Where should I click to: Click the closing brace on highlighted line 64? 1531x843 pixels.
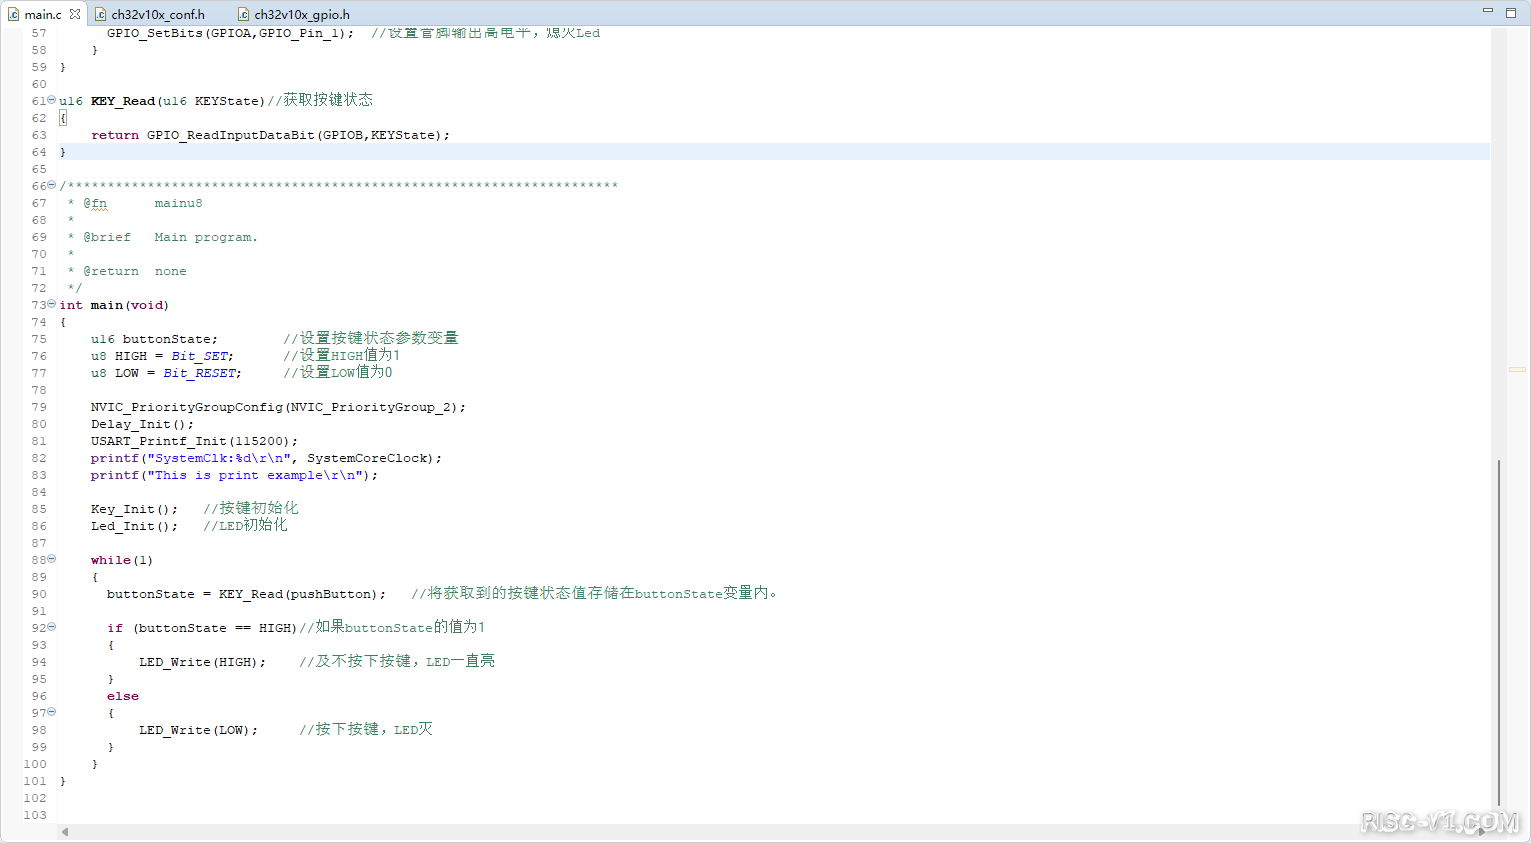coord(62,152)
